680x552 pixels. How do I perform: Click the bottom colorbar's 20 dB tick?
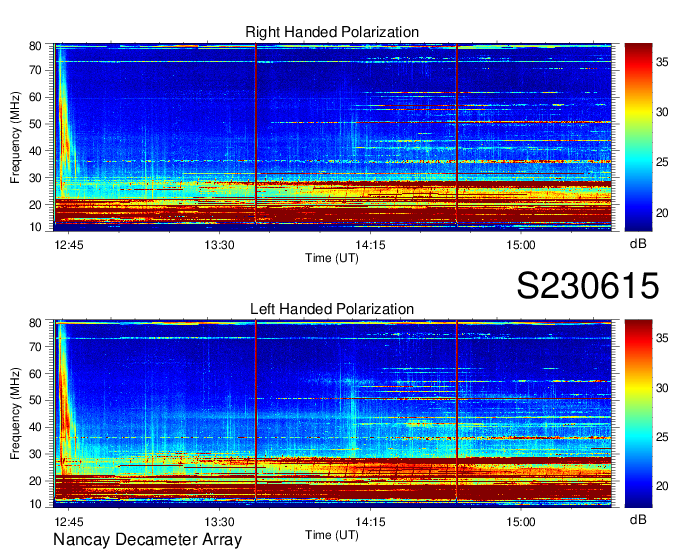(x=662, y=486)
